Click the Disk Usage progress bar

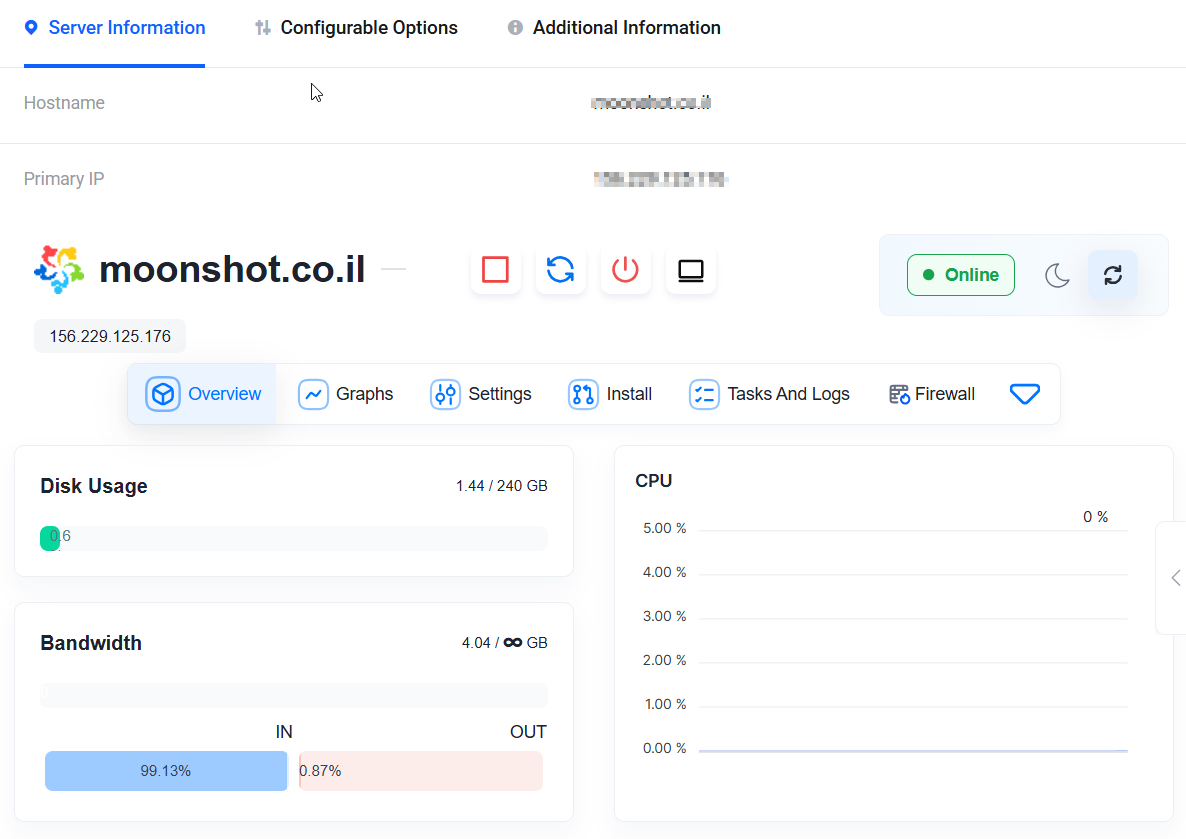[293, 539]
